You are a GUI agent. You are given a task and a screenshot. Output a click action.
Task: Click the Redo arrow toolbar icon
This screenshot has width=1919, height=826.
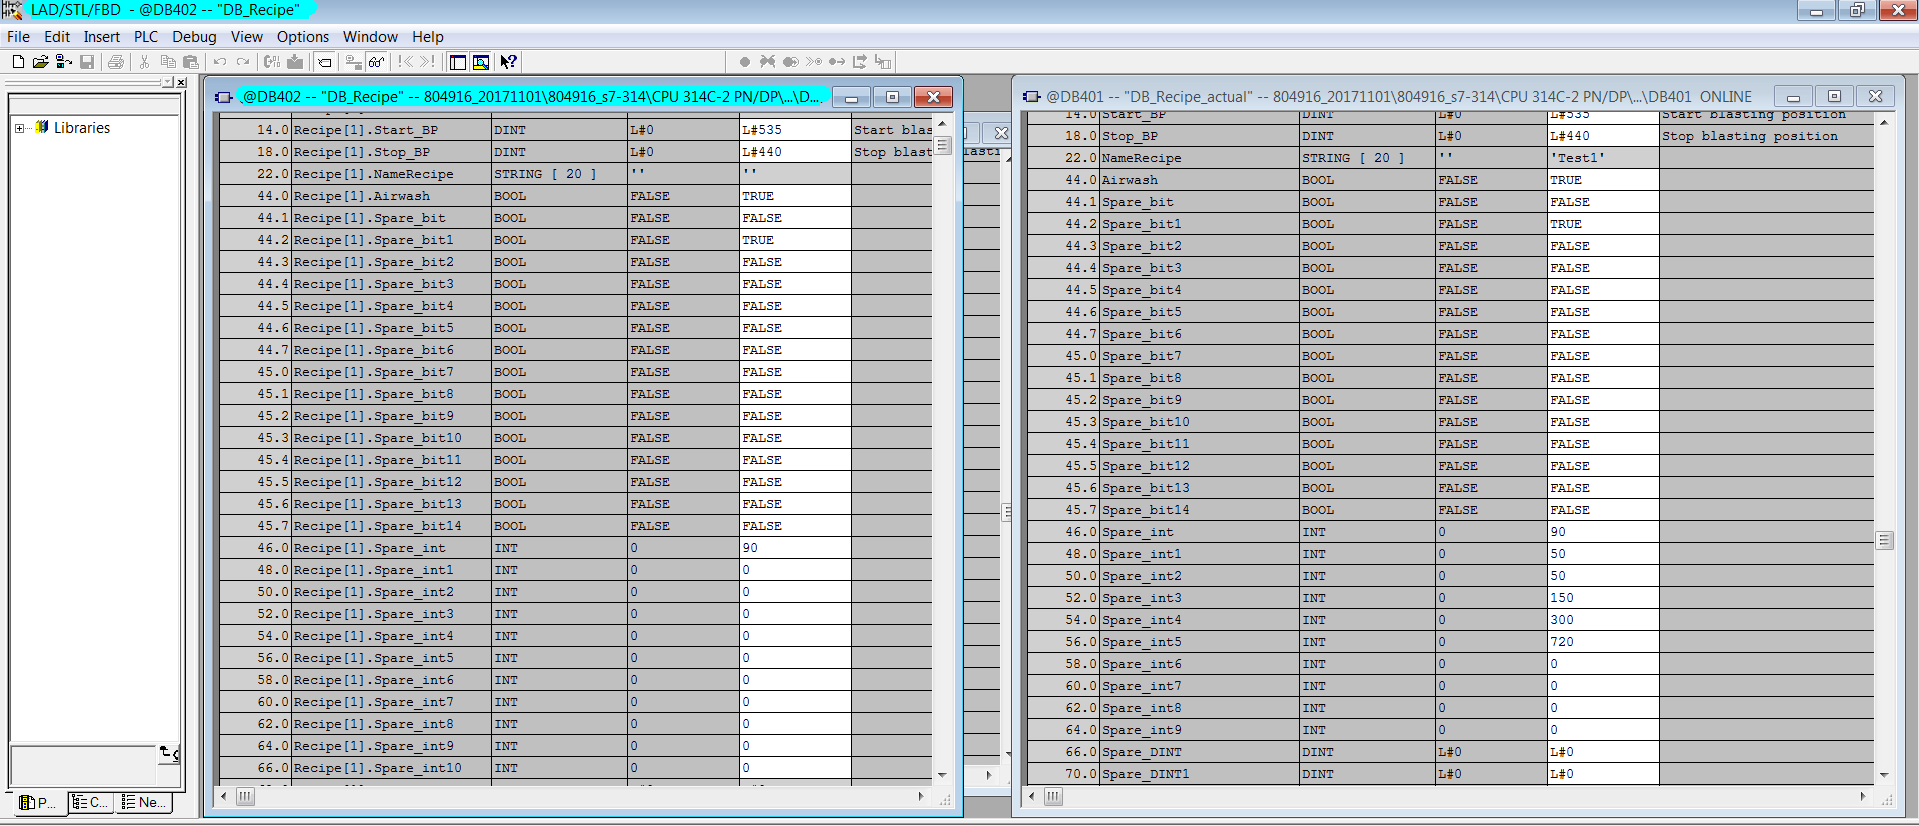[243, 62]
